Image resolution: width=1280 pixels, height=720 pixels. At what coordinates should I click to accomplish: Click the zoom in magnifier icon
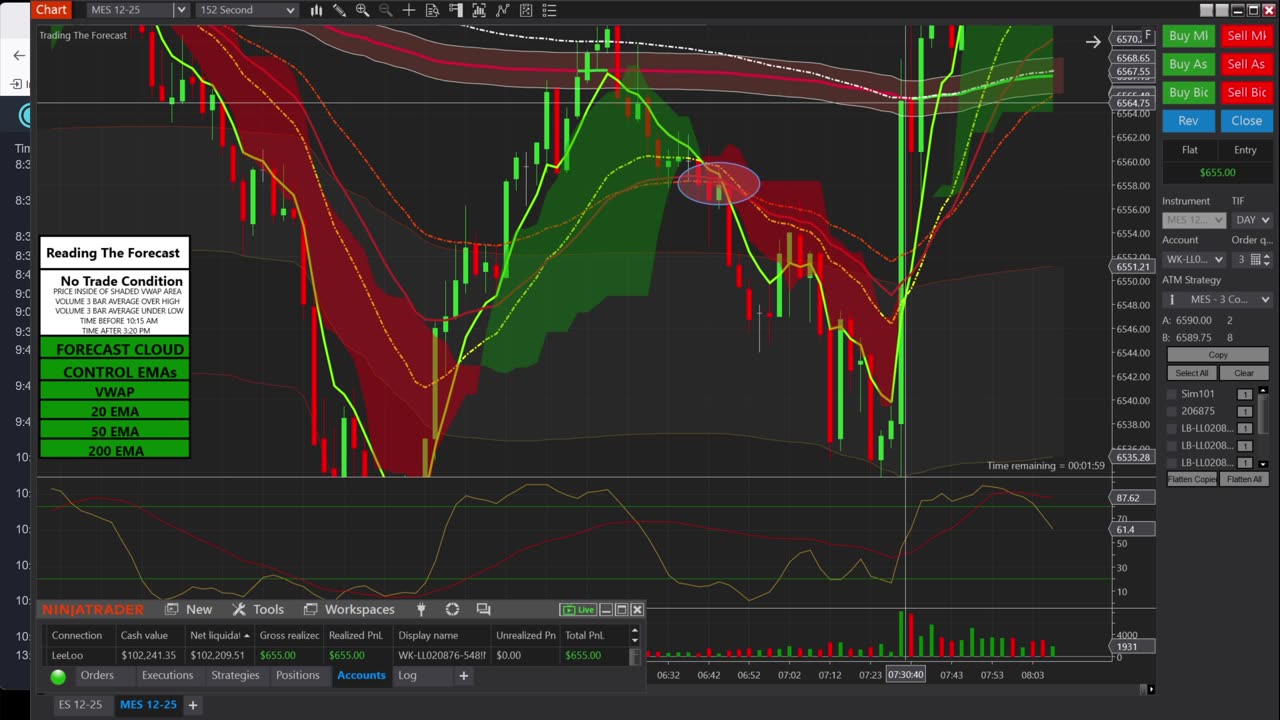point(362,10)
